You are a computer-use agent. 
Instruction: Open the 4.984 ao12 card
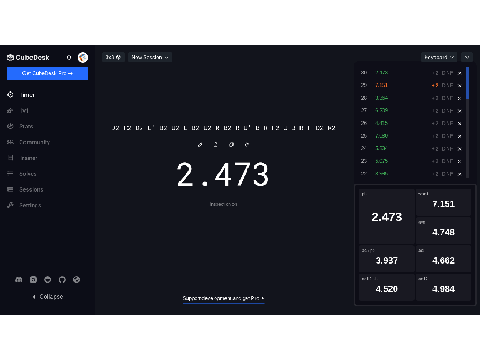pos(443,287)
